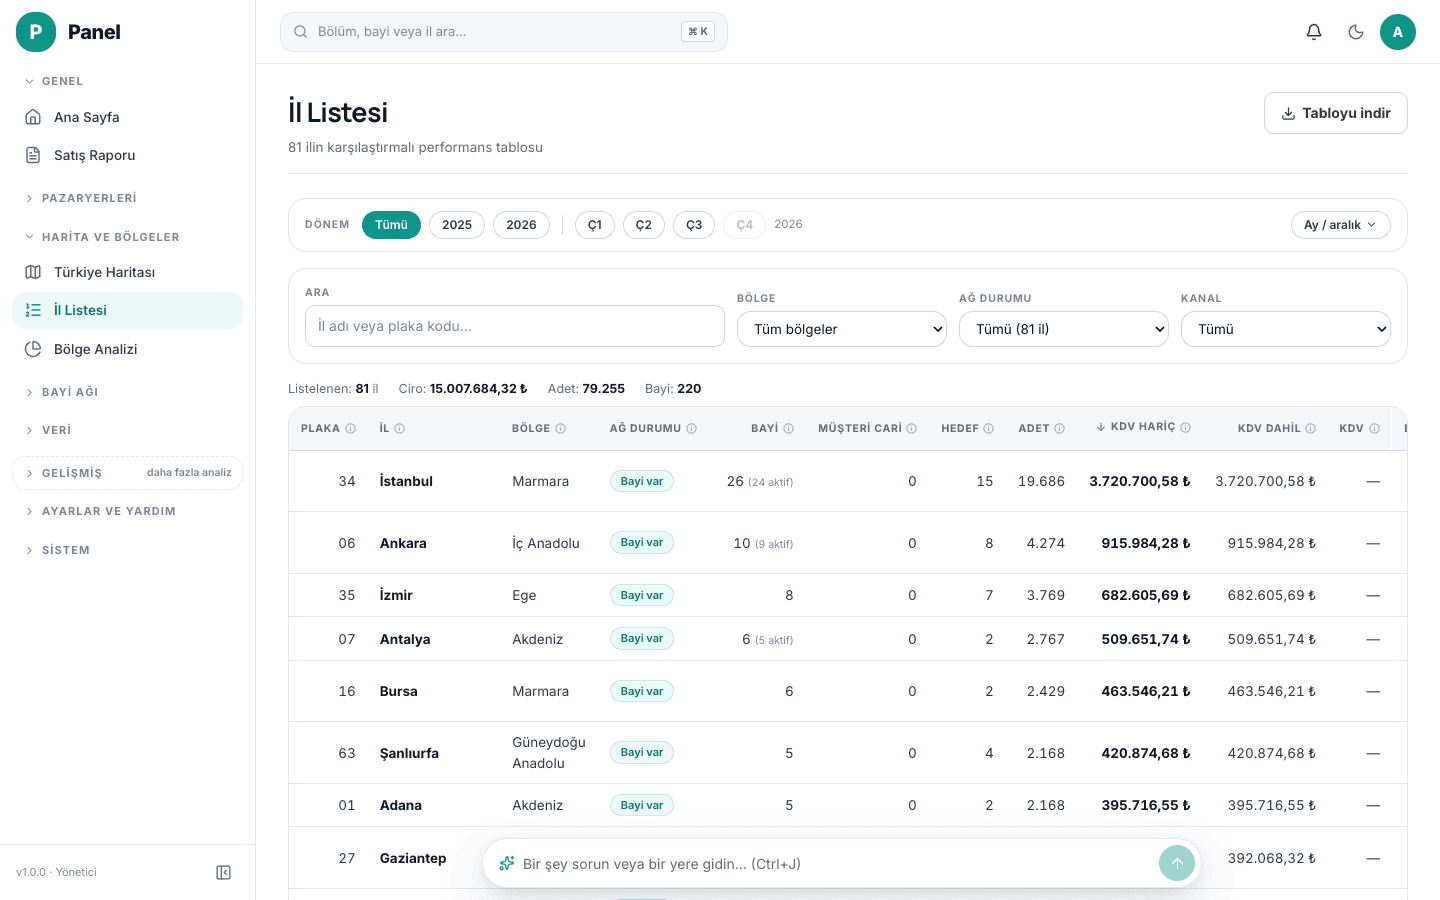The image size is (1440, 900).
Task: Open Ana Sayfa in sidebar
Action: click(x=127, y=117)
